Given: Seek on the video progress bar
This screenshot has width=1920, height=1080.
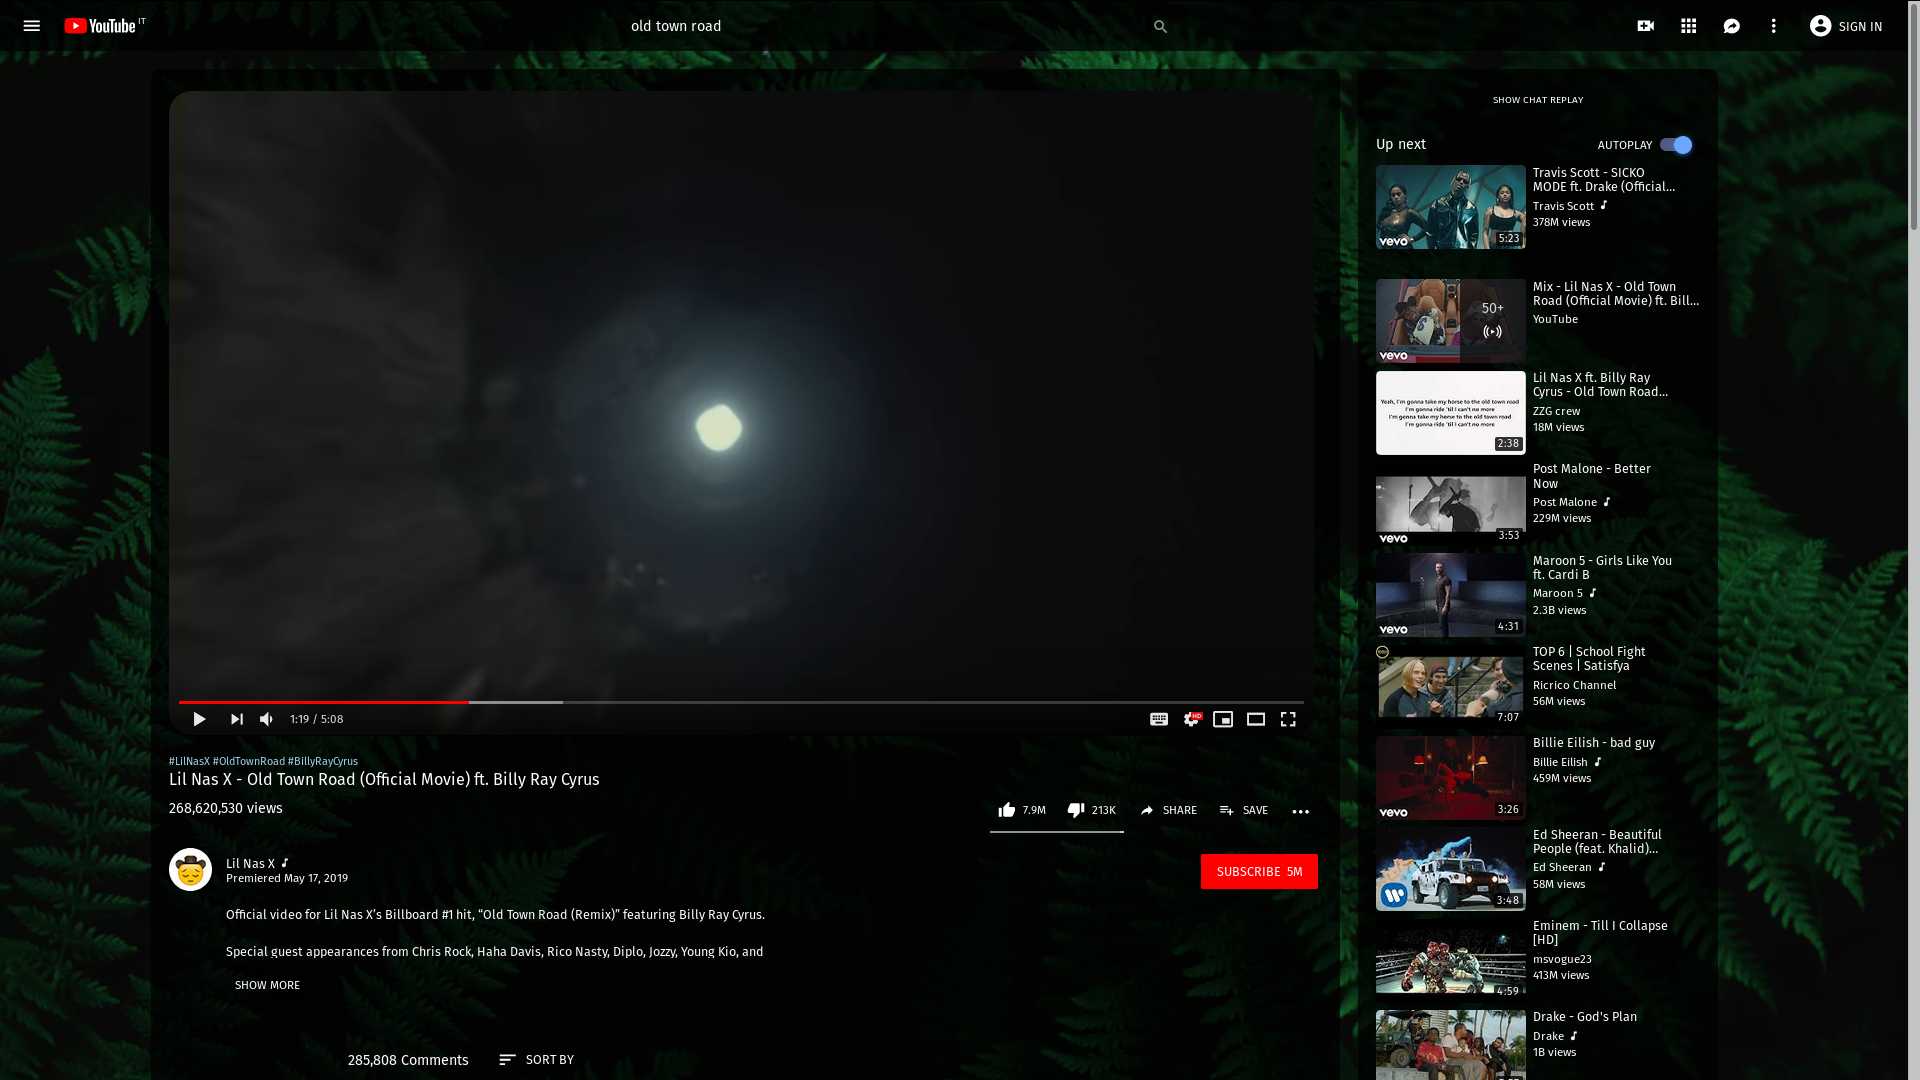Looking at the screenshot, I should [741, 702].
